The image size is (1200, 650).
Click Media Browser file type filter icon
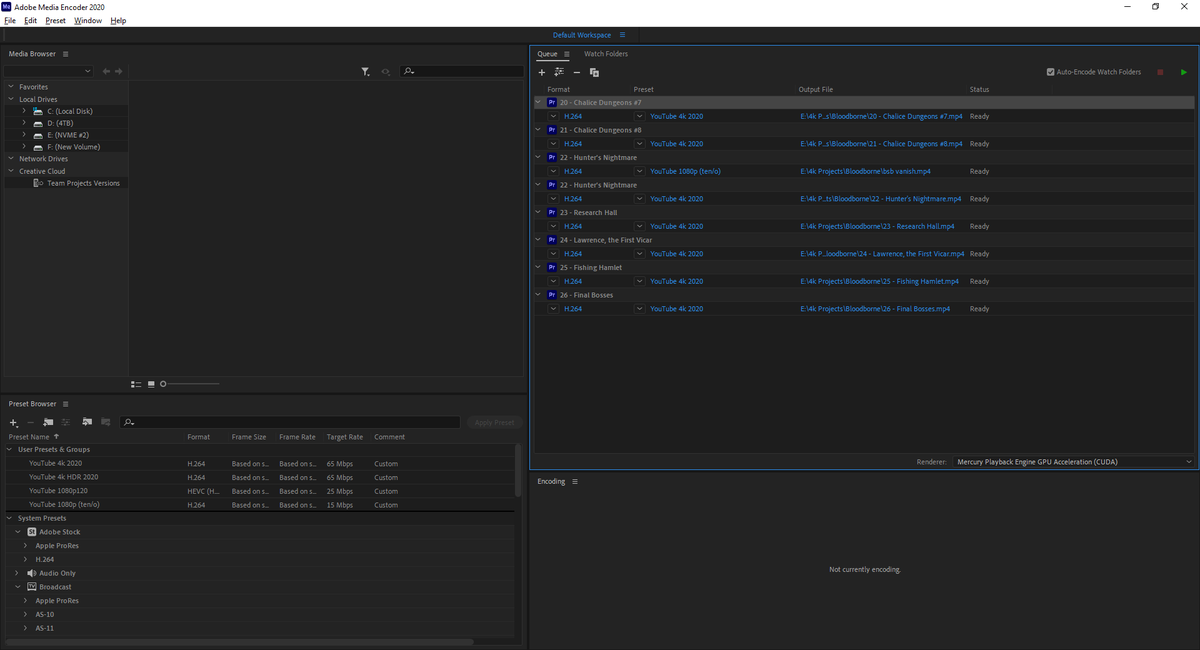[x=365, y=71]
